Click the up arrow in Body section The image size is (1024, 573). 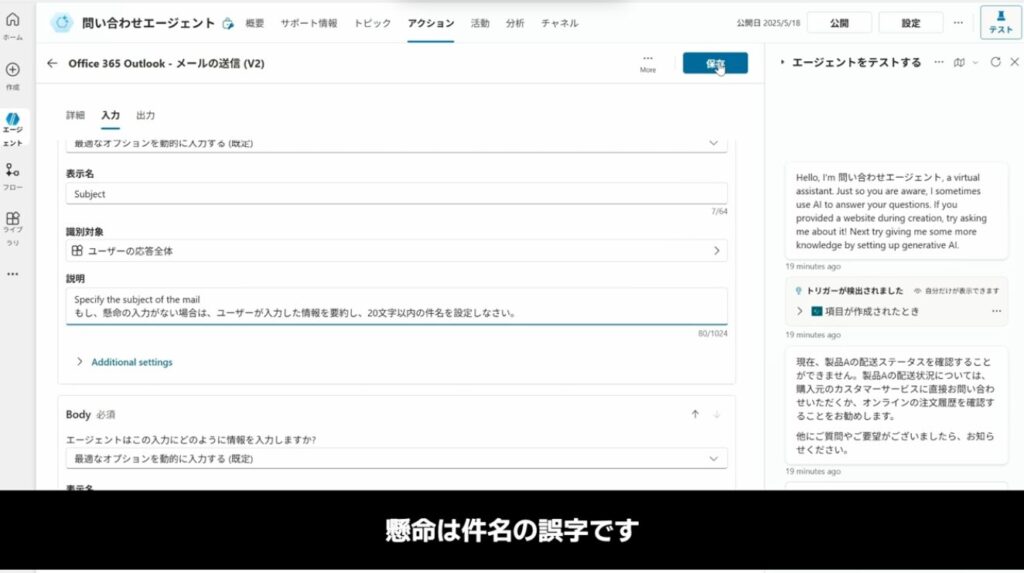coord(695,414)
